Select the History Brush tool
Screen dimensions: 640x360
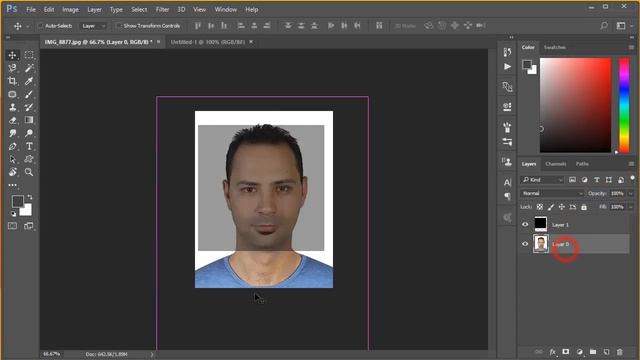(29, 107)
